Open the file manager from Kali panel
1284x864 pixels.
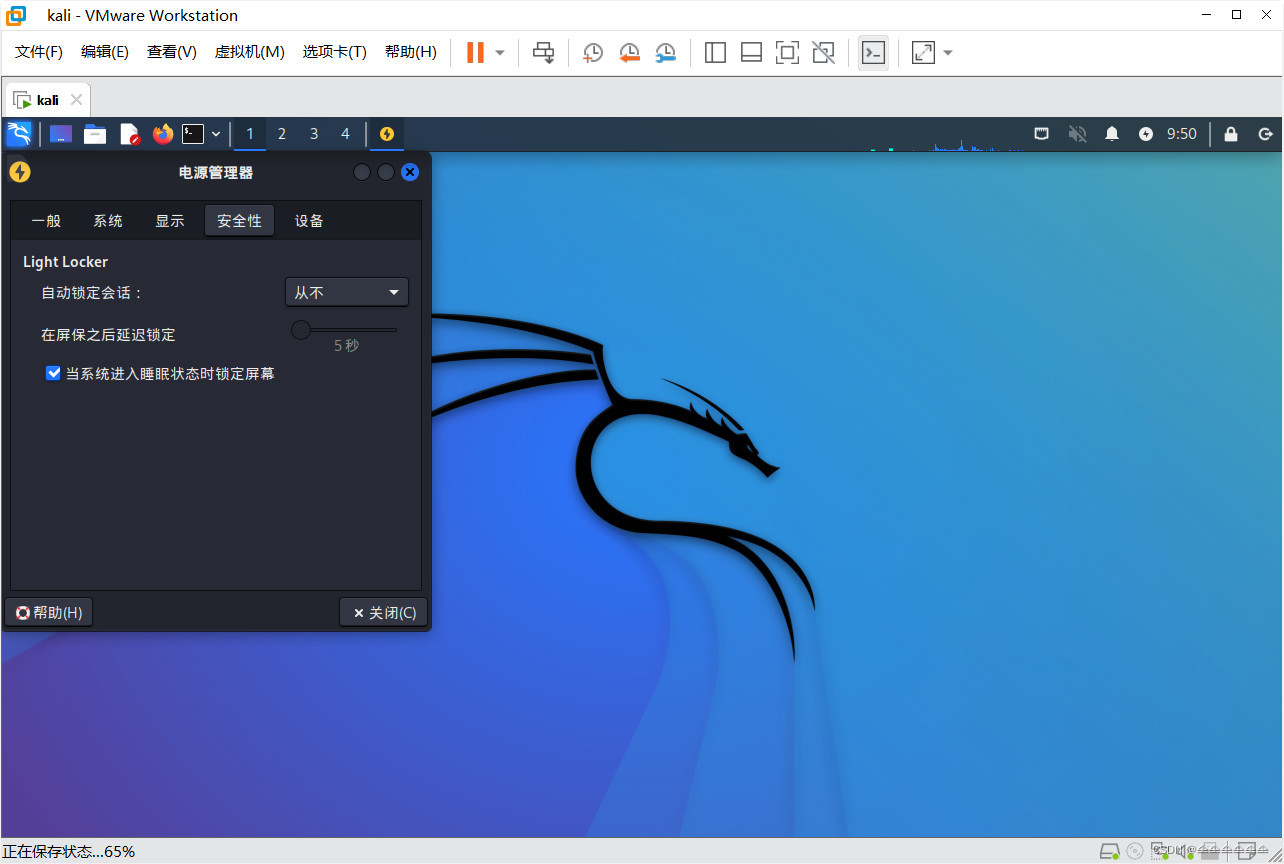point(95,134)
